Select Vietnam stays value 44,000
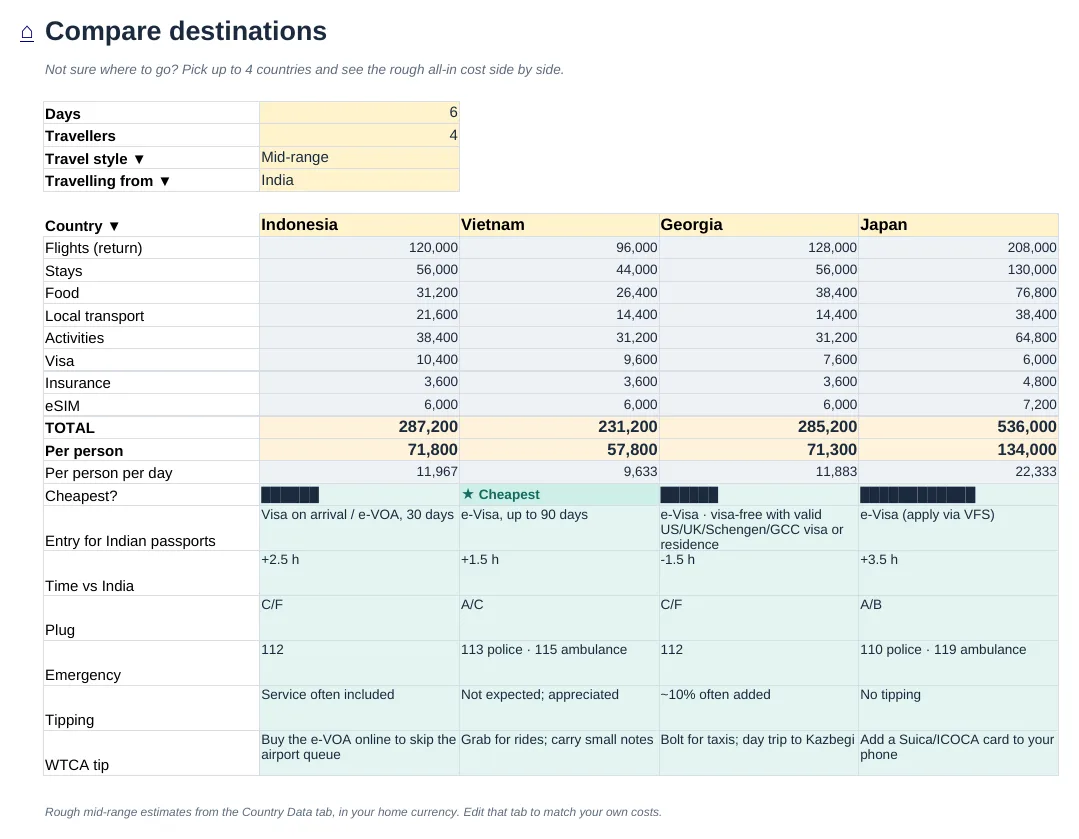1079x839 pixels. [x=559, y=270]
